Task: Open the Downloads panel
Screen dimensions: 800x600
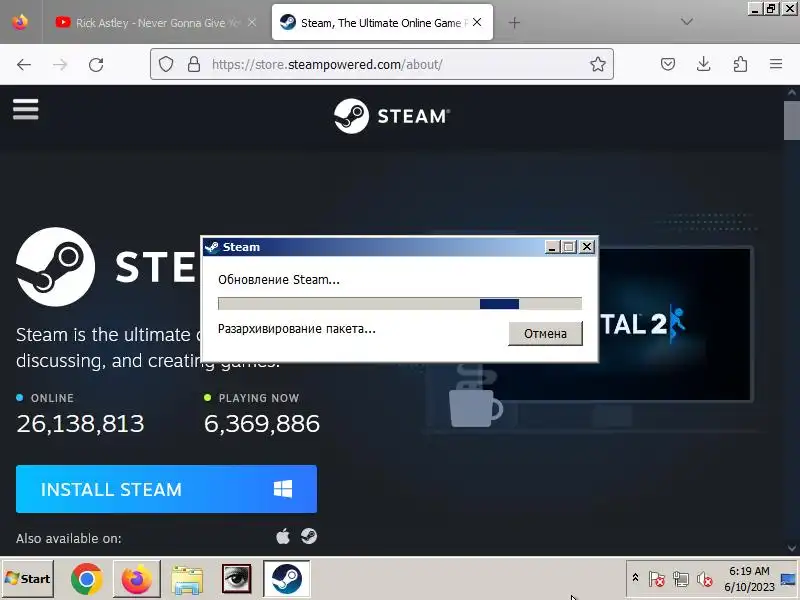Action: coord(704,64)
